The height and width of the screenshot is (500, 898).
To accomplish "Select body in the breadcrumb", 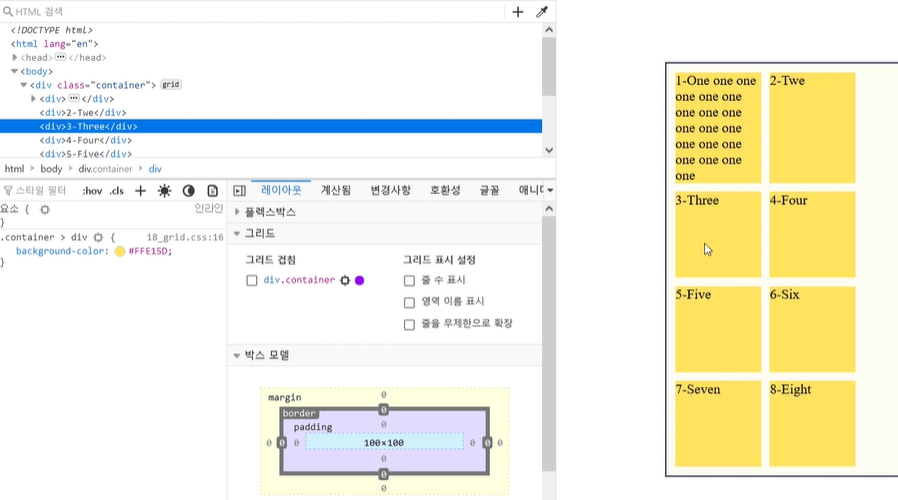I will (x=51, y=169).
